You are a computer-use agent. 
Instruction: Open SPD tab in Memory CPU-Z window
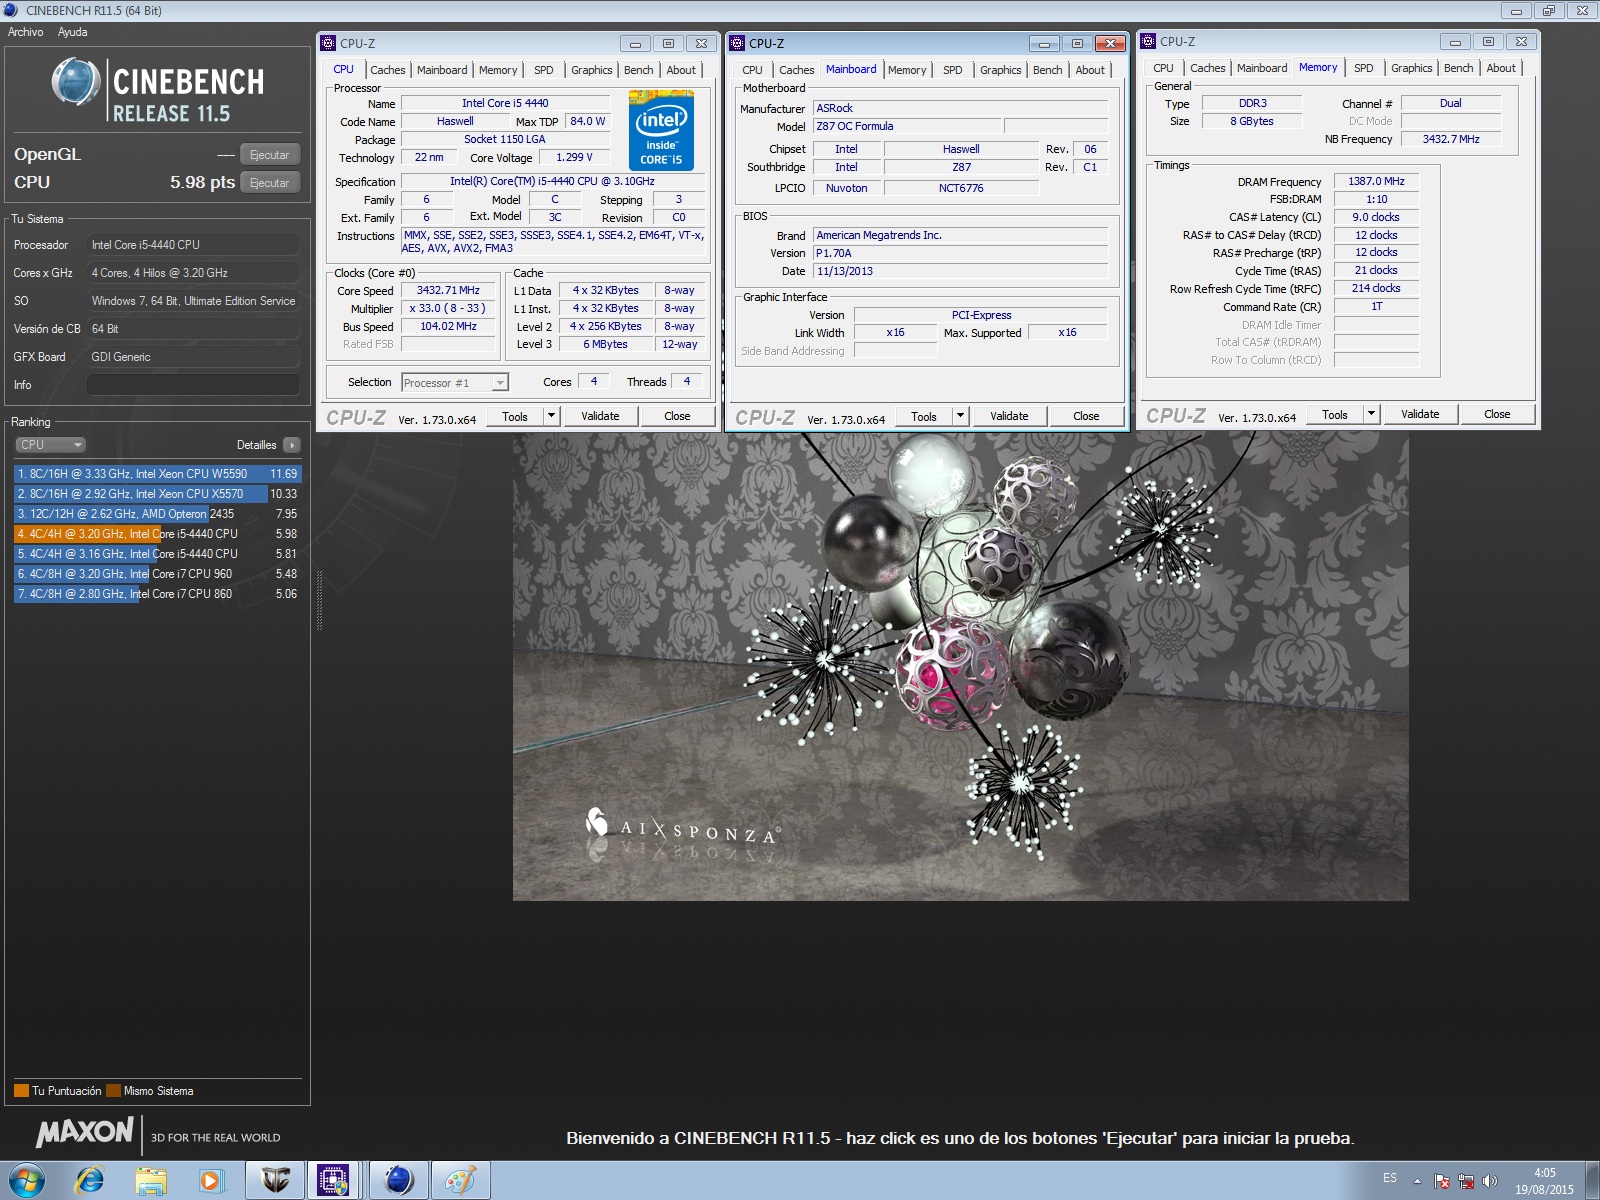1363,68
